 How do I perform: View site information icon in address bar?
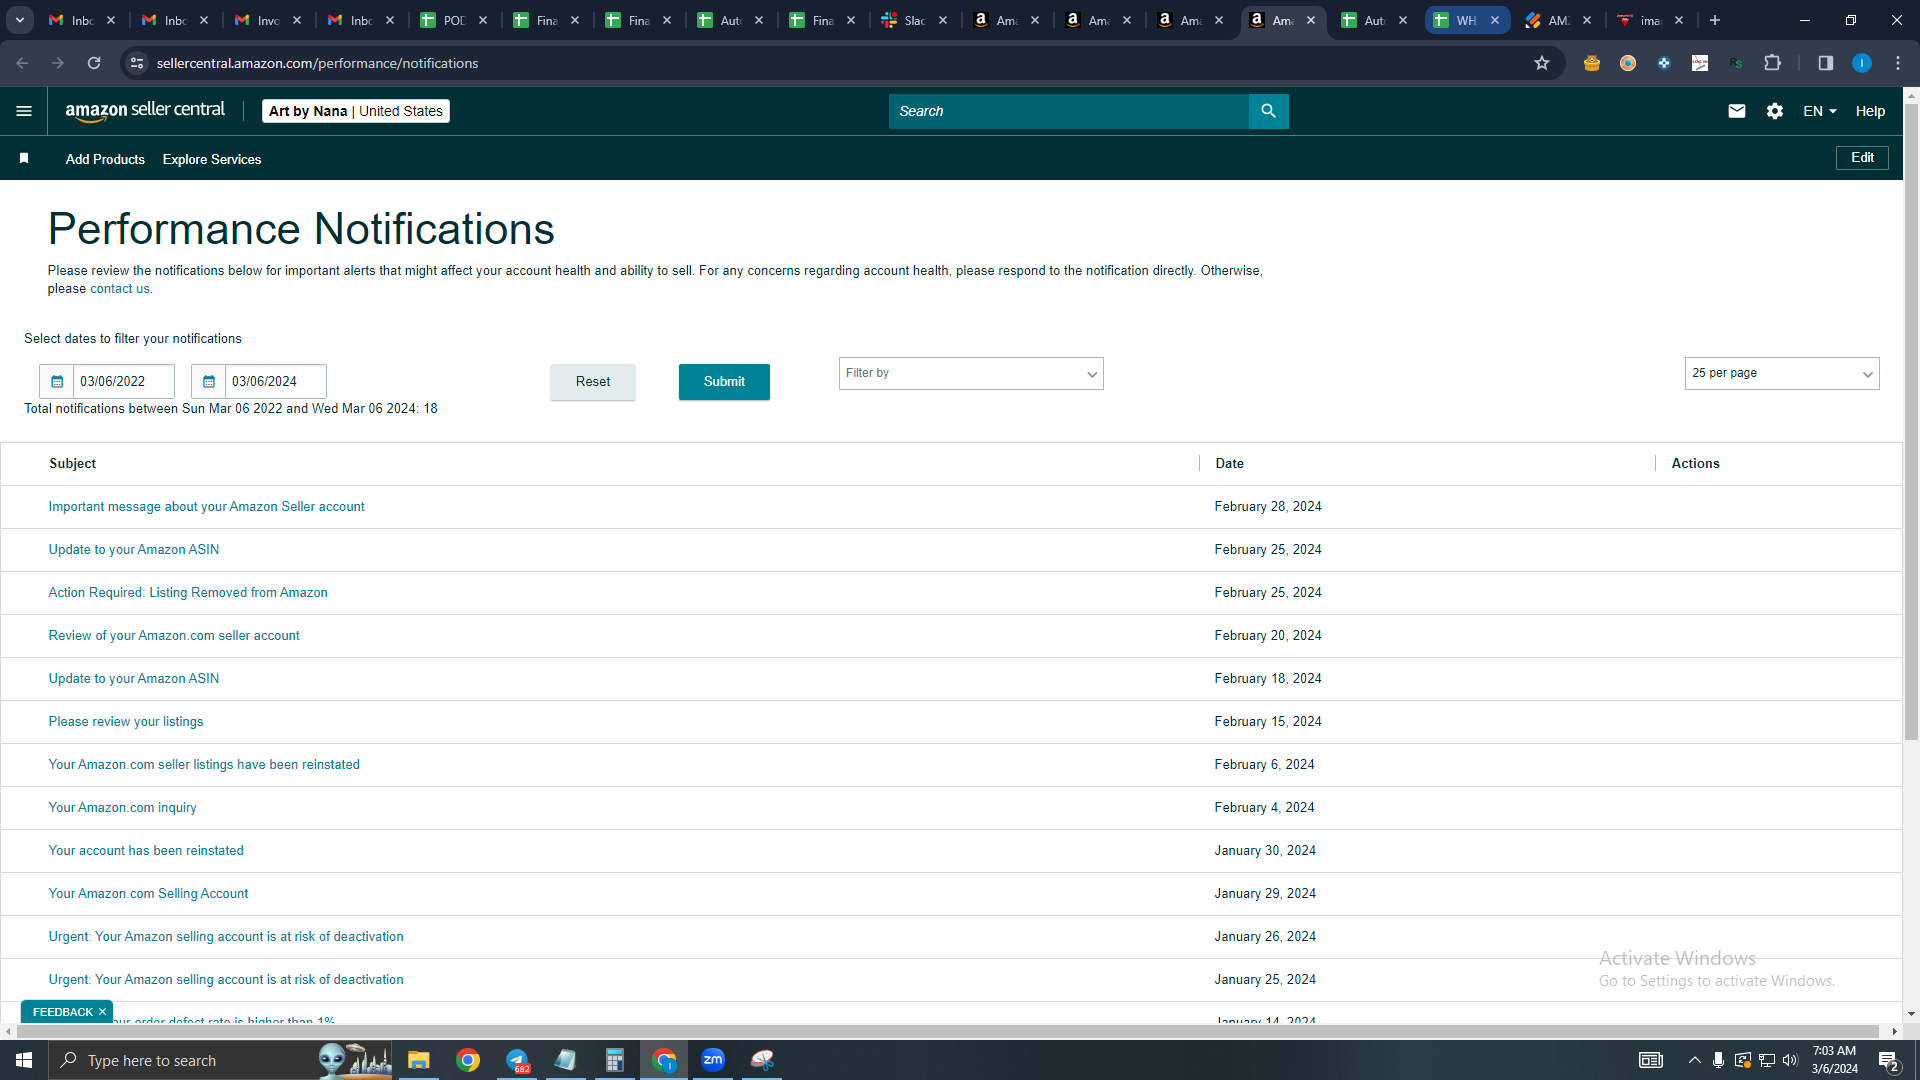tap(137, 63)
